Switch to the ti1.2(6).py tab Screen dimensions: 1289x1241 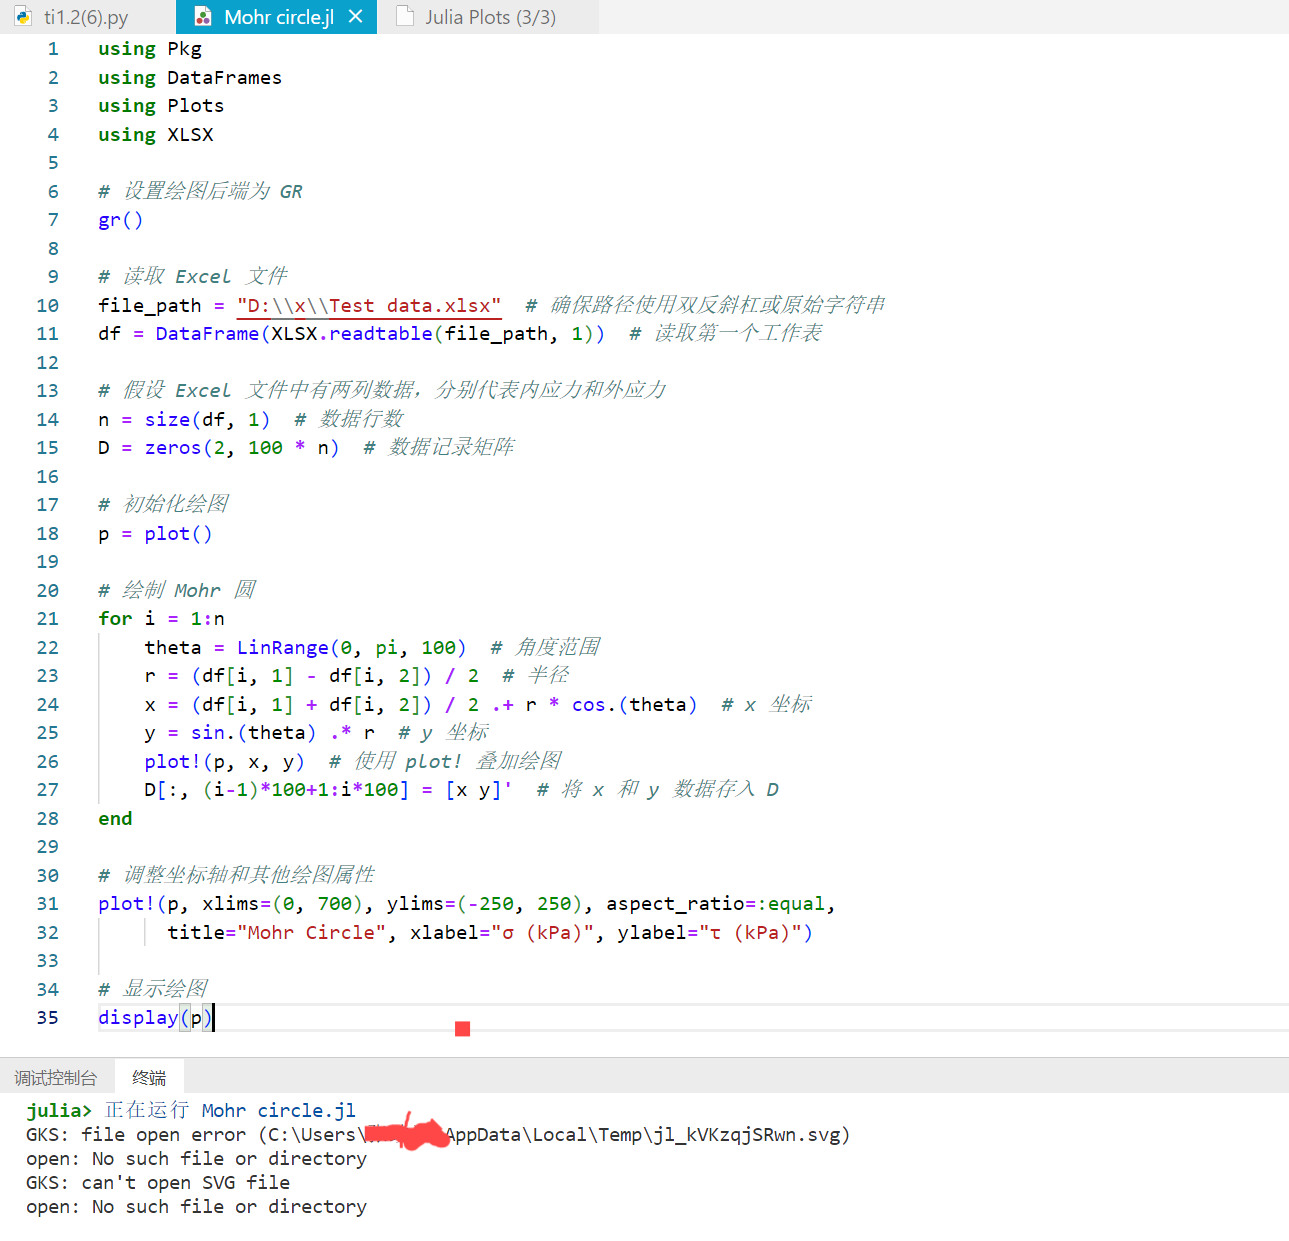pos(86,17)
